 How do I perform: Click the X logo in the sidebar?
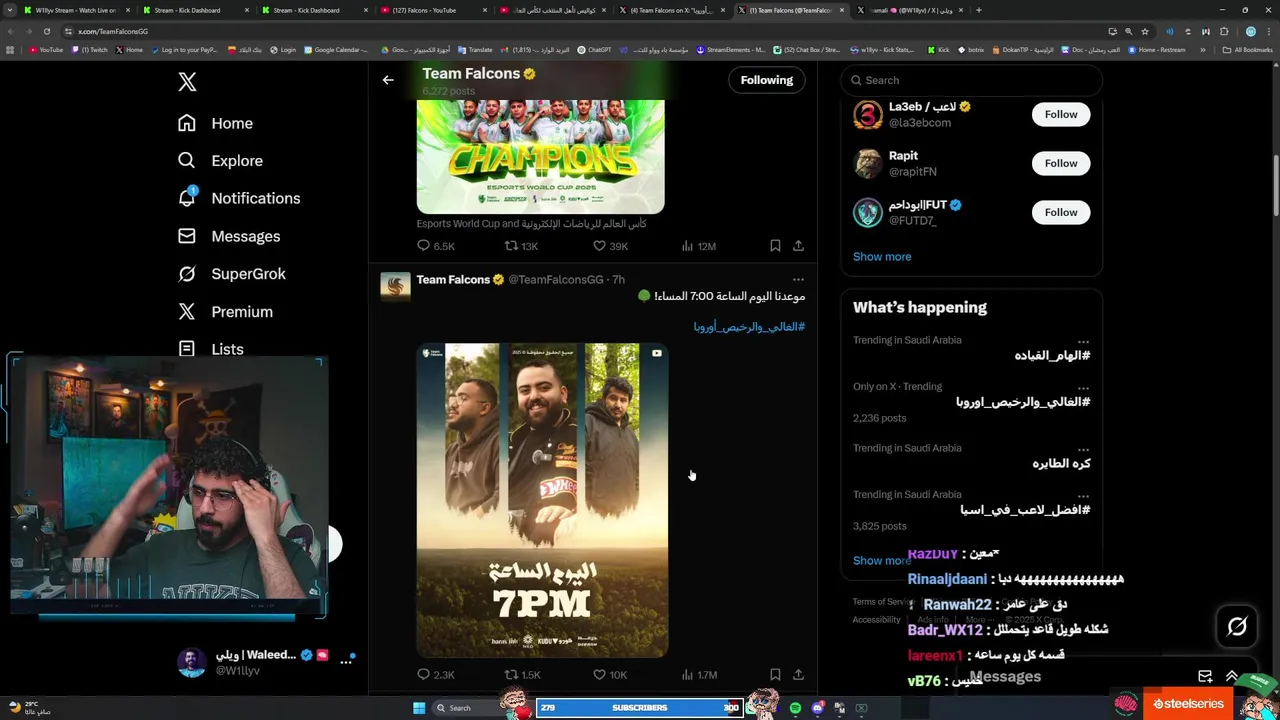[187, 82]
